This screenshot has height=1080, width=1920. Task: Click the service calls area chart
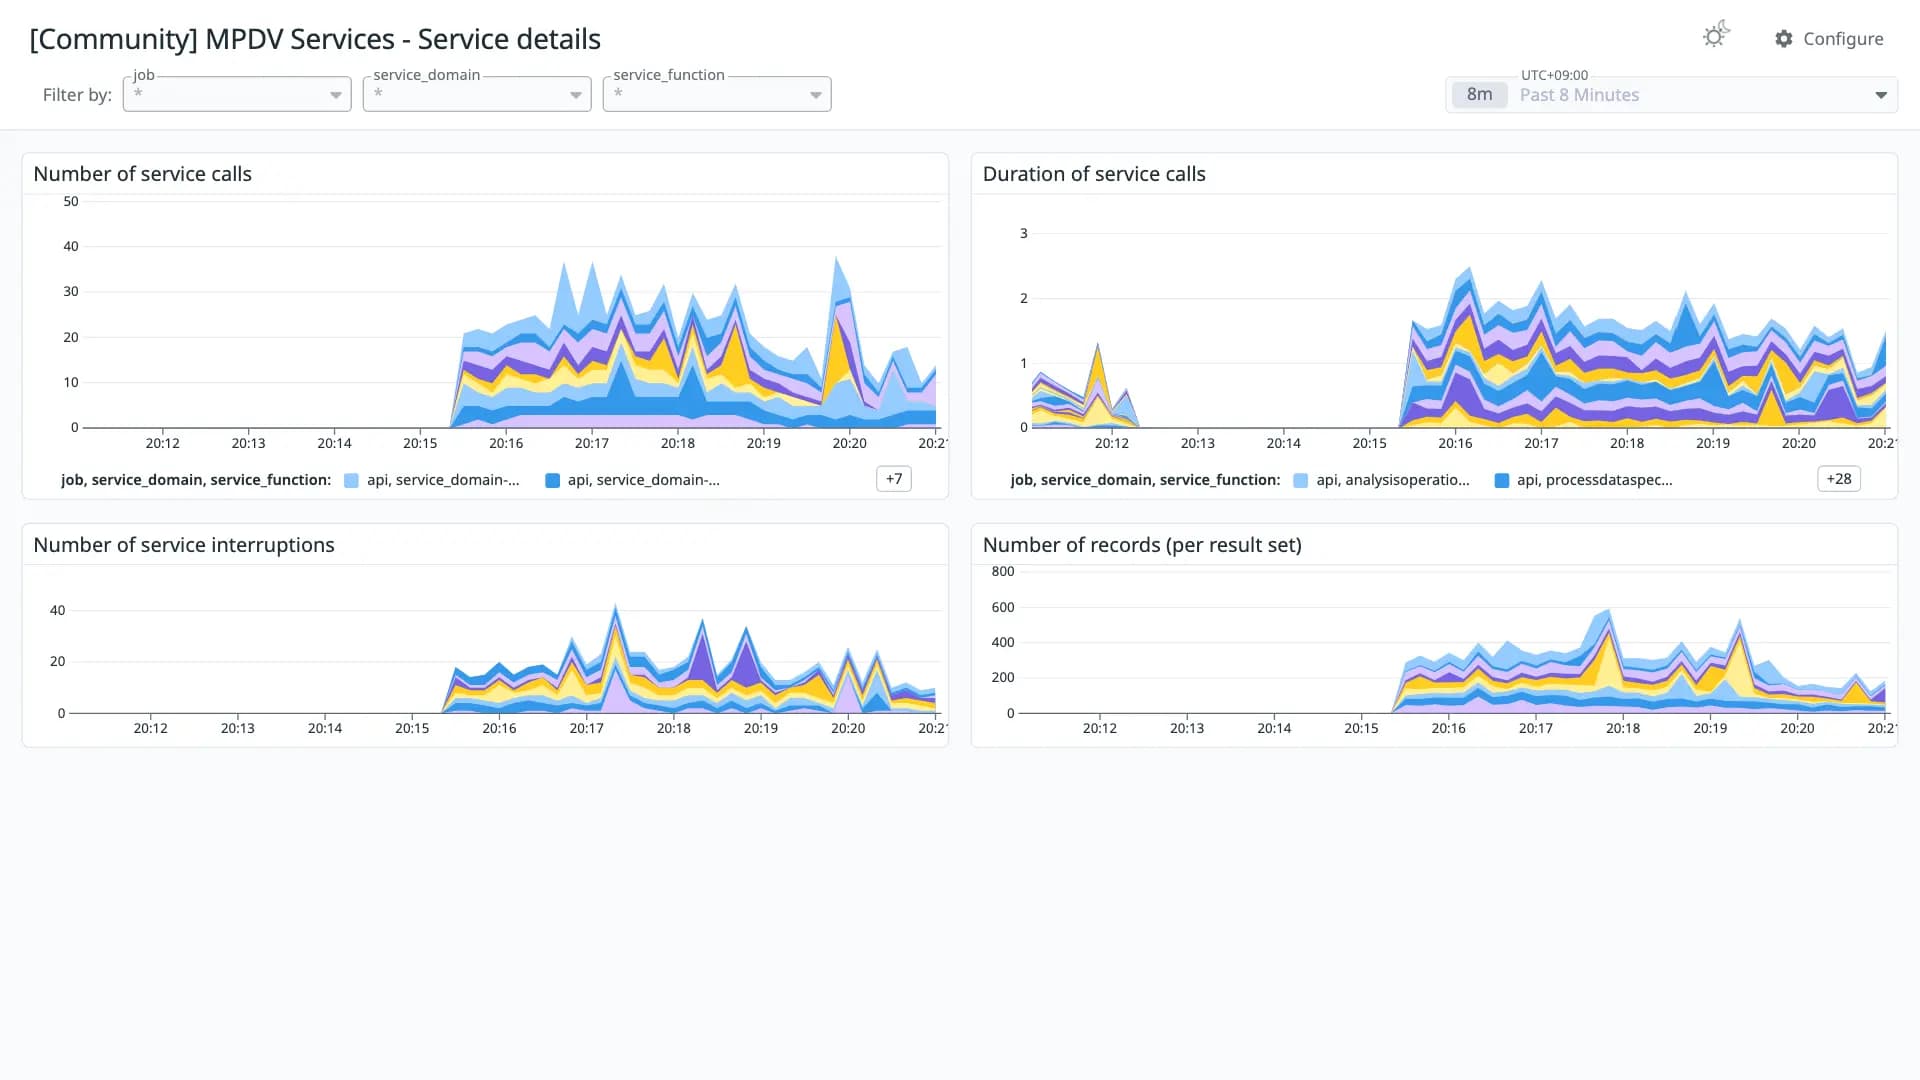point(510,315)
